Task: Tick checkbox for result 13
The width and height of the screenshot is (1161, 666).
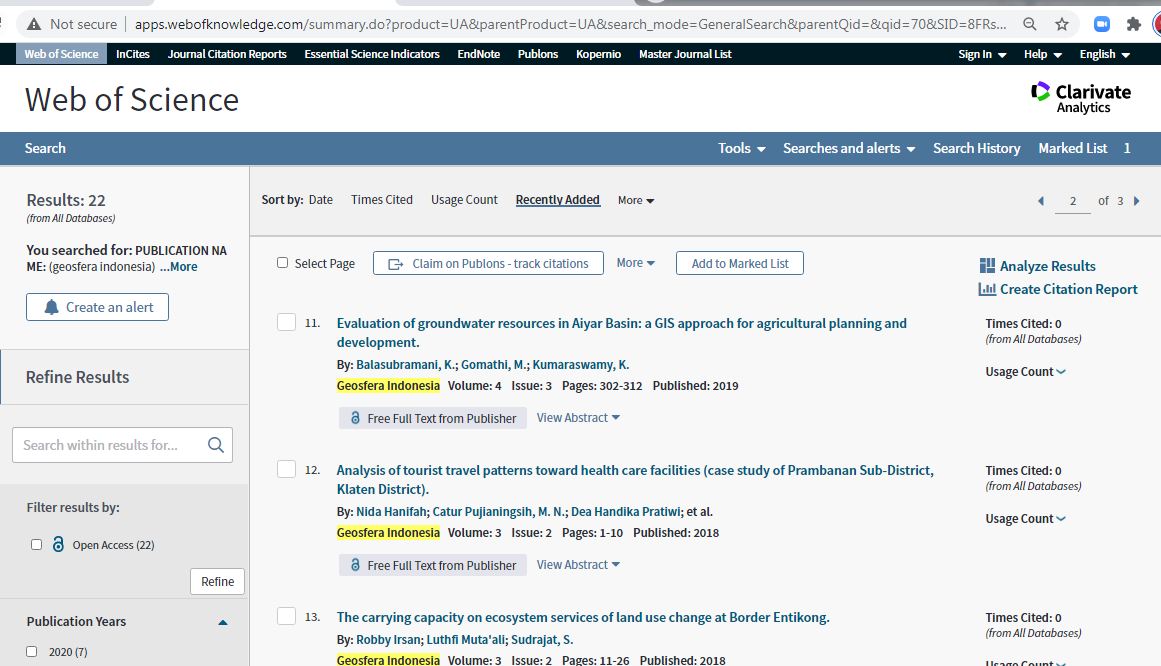Action: pyautogui.click(x=287, y=616)
